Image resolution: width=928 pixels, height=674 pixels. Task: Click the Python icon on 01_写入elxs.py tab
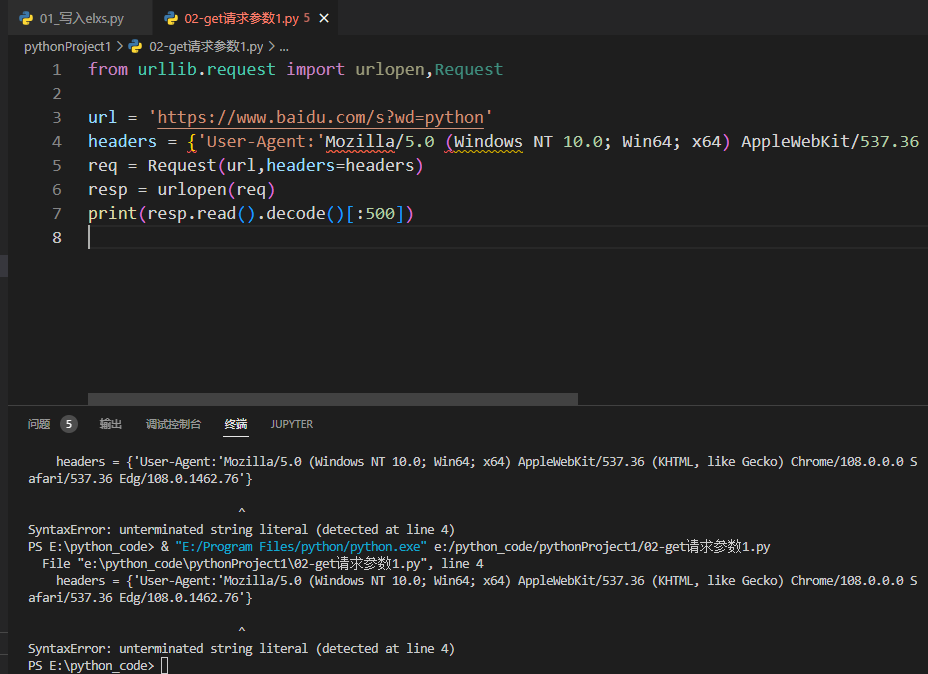[x=26, y=18]
